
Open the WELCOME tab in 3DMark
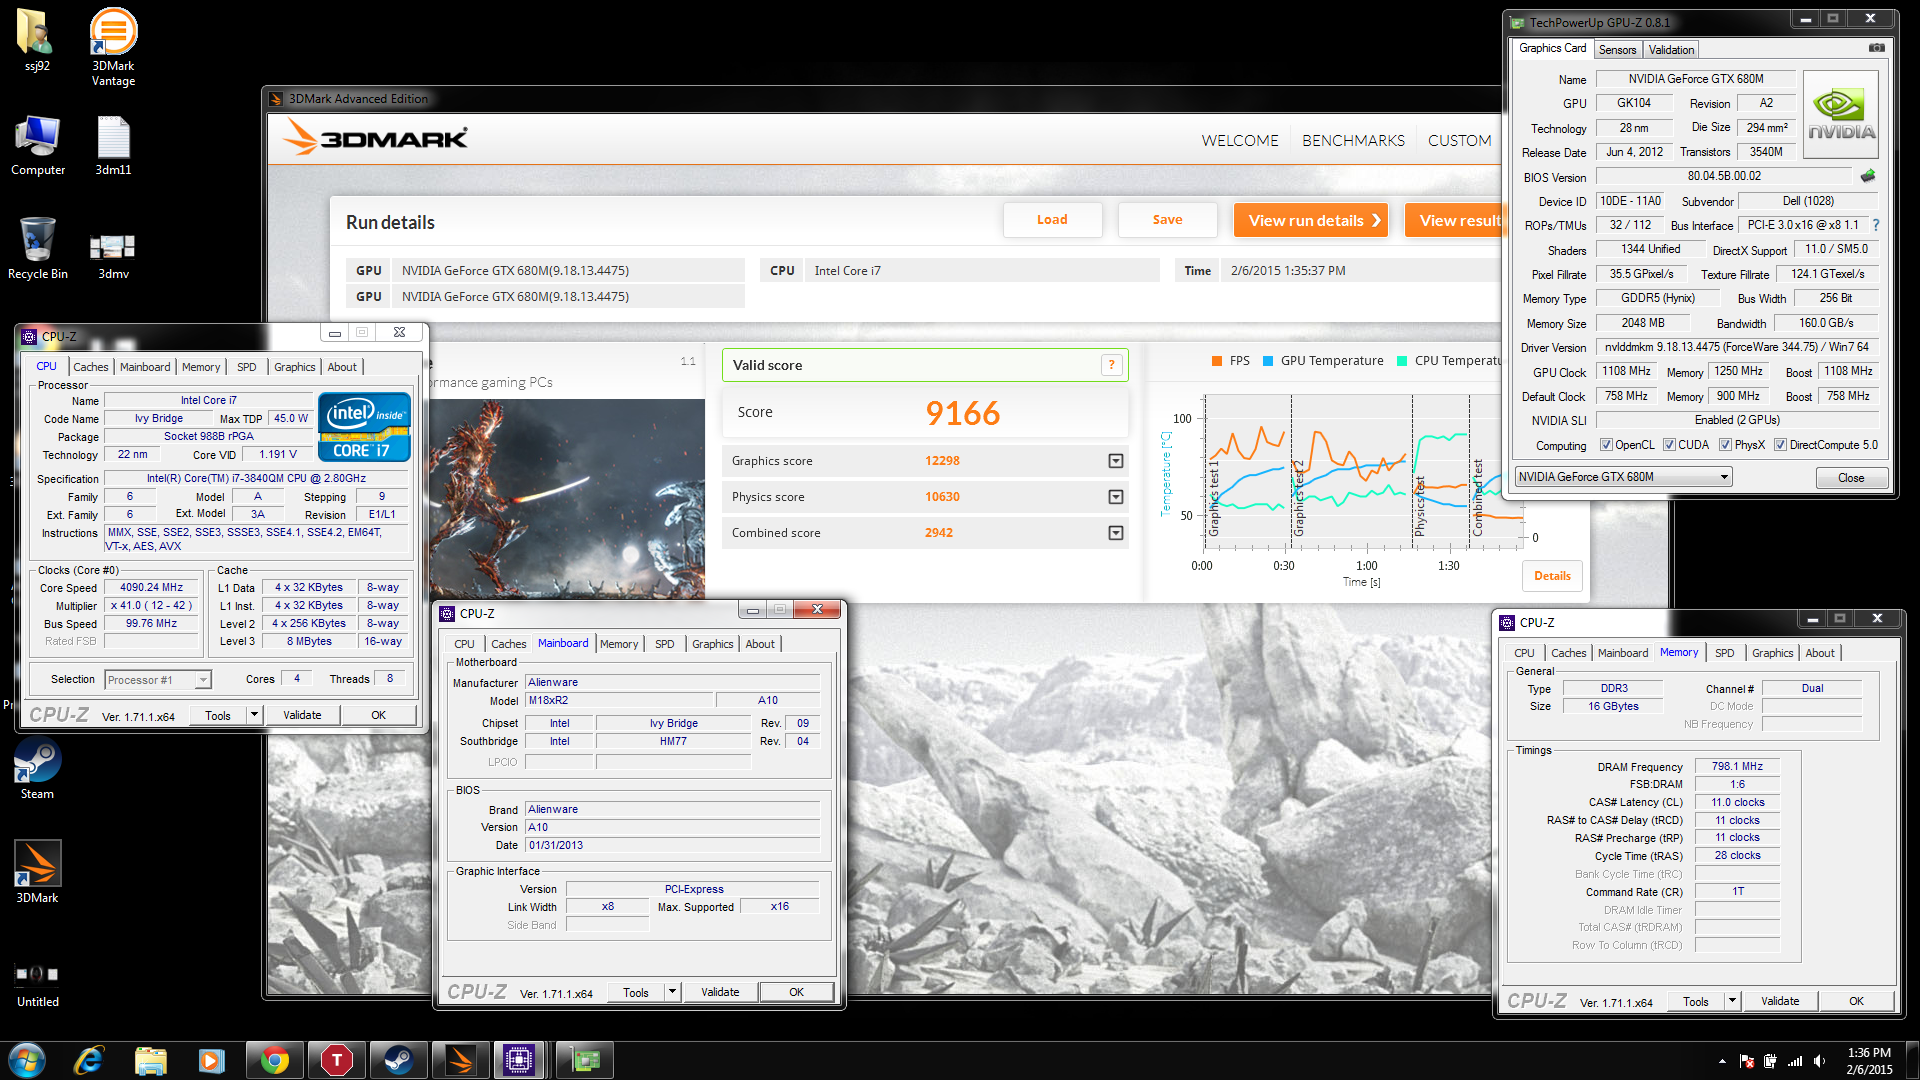1240,141
